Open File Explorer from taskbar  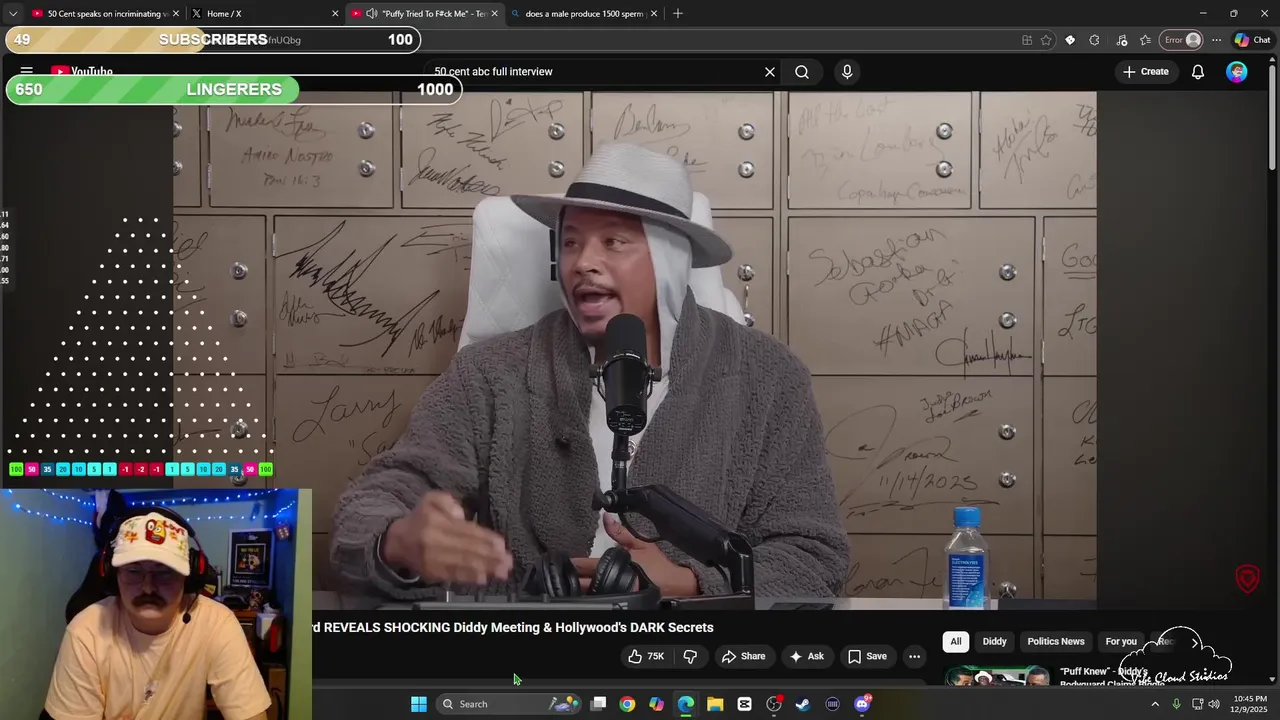[715, 704]
